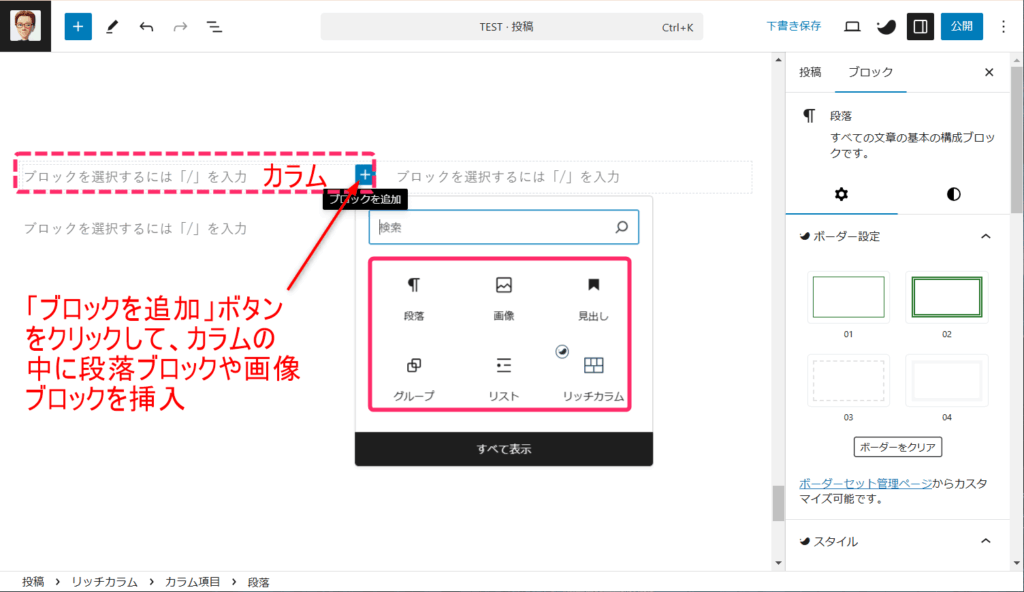This screenshot has width=1024, height=592.
Task: Open the preview monitor icon
Action: 851,26
